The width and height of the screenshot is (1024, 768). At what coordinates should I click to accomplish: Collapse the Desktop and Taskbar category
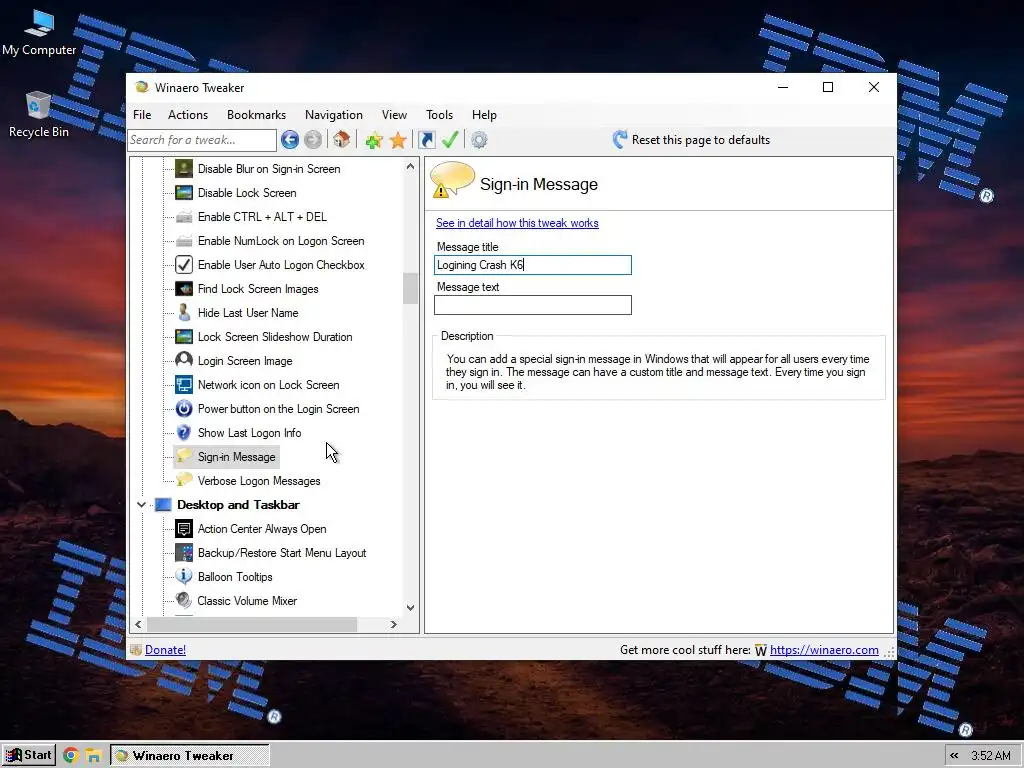(141, 505)
